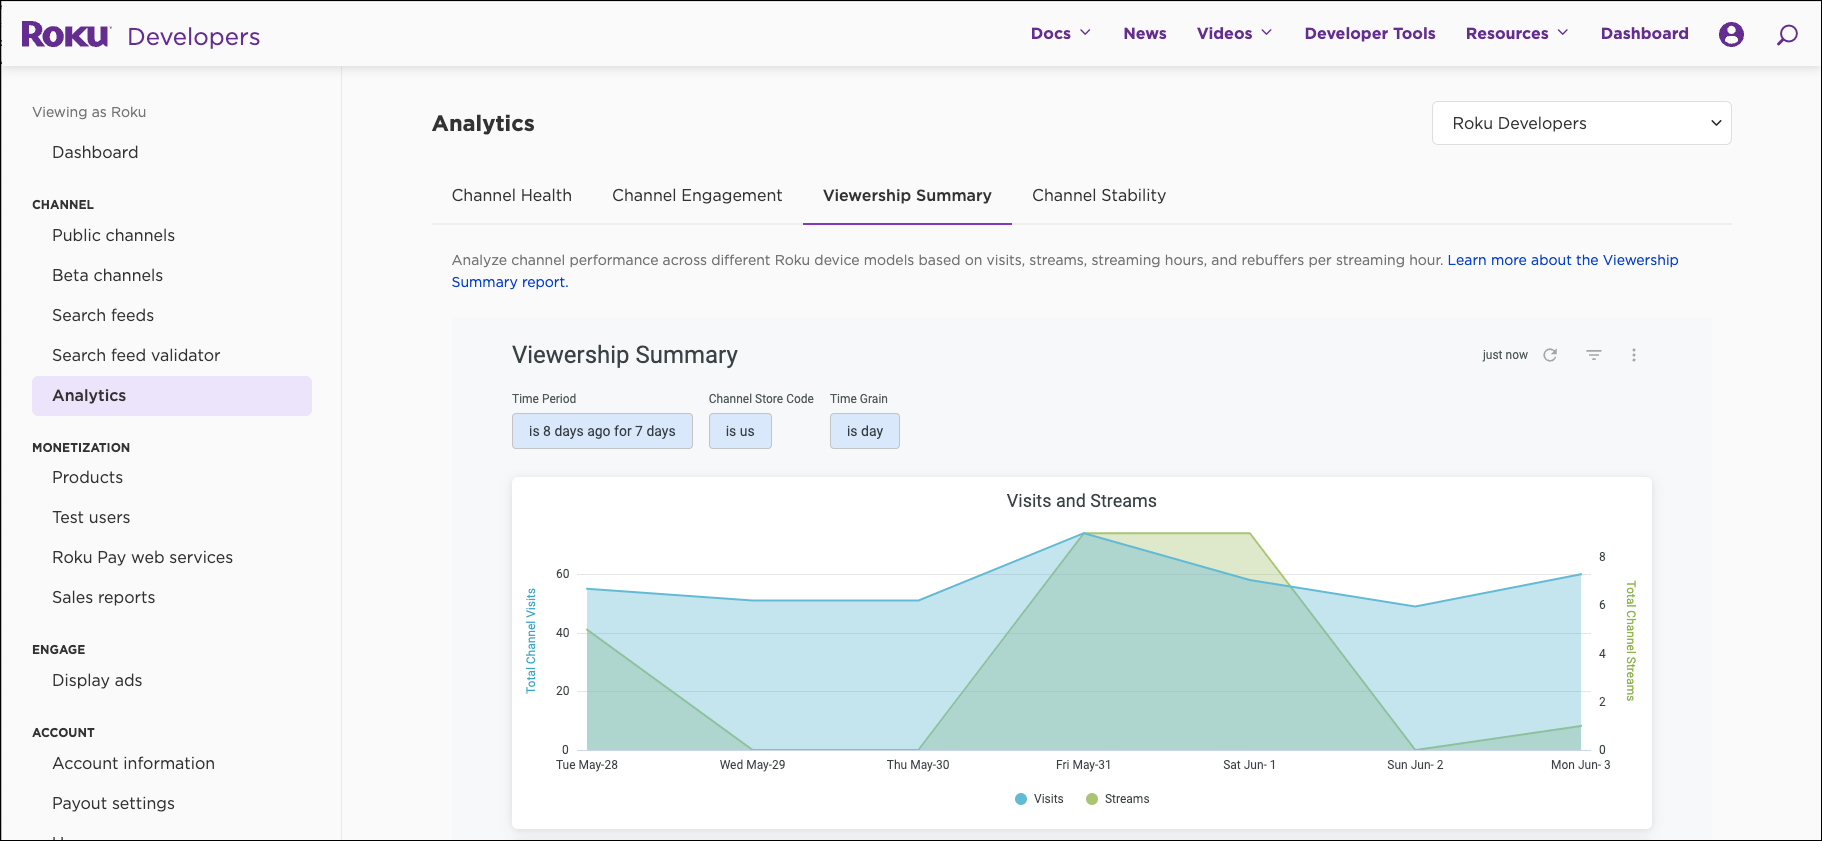Toggle the Visits series in chart legend
This screenshot has width=1822, height=841.
coord(1039,799)
